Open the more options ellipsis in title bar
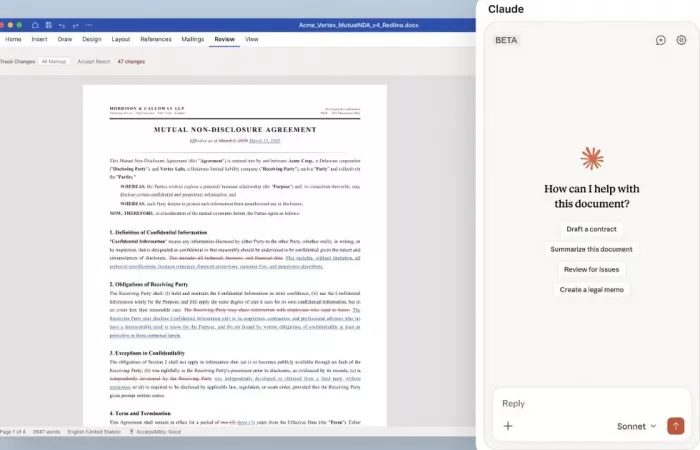 coord(90,24)
